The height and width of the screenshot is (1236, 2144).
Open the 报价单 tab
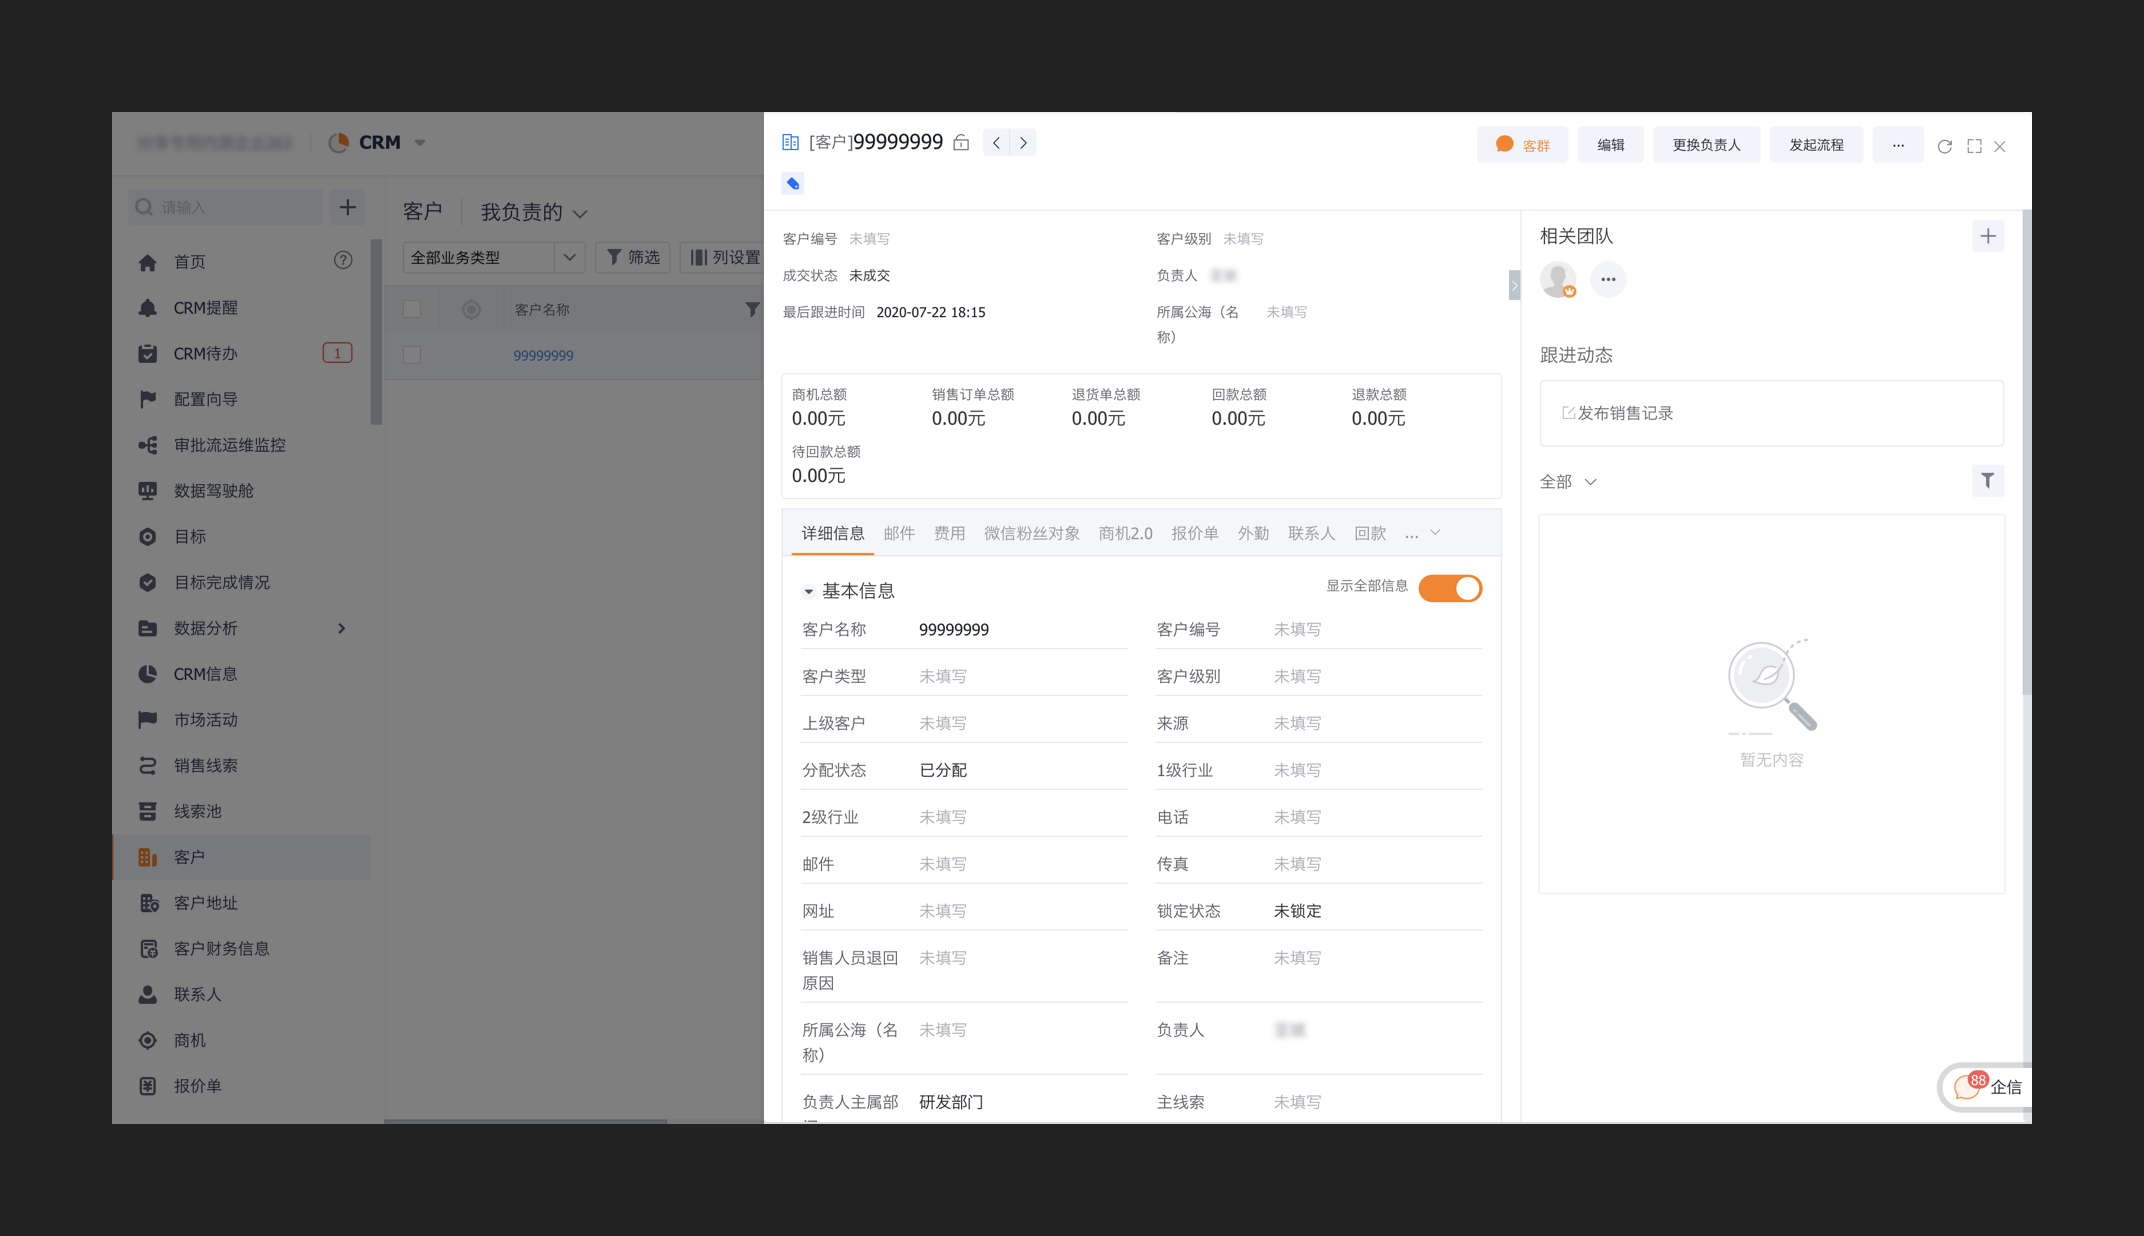click(1194, 533)
